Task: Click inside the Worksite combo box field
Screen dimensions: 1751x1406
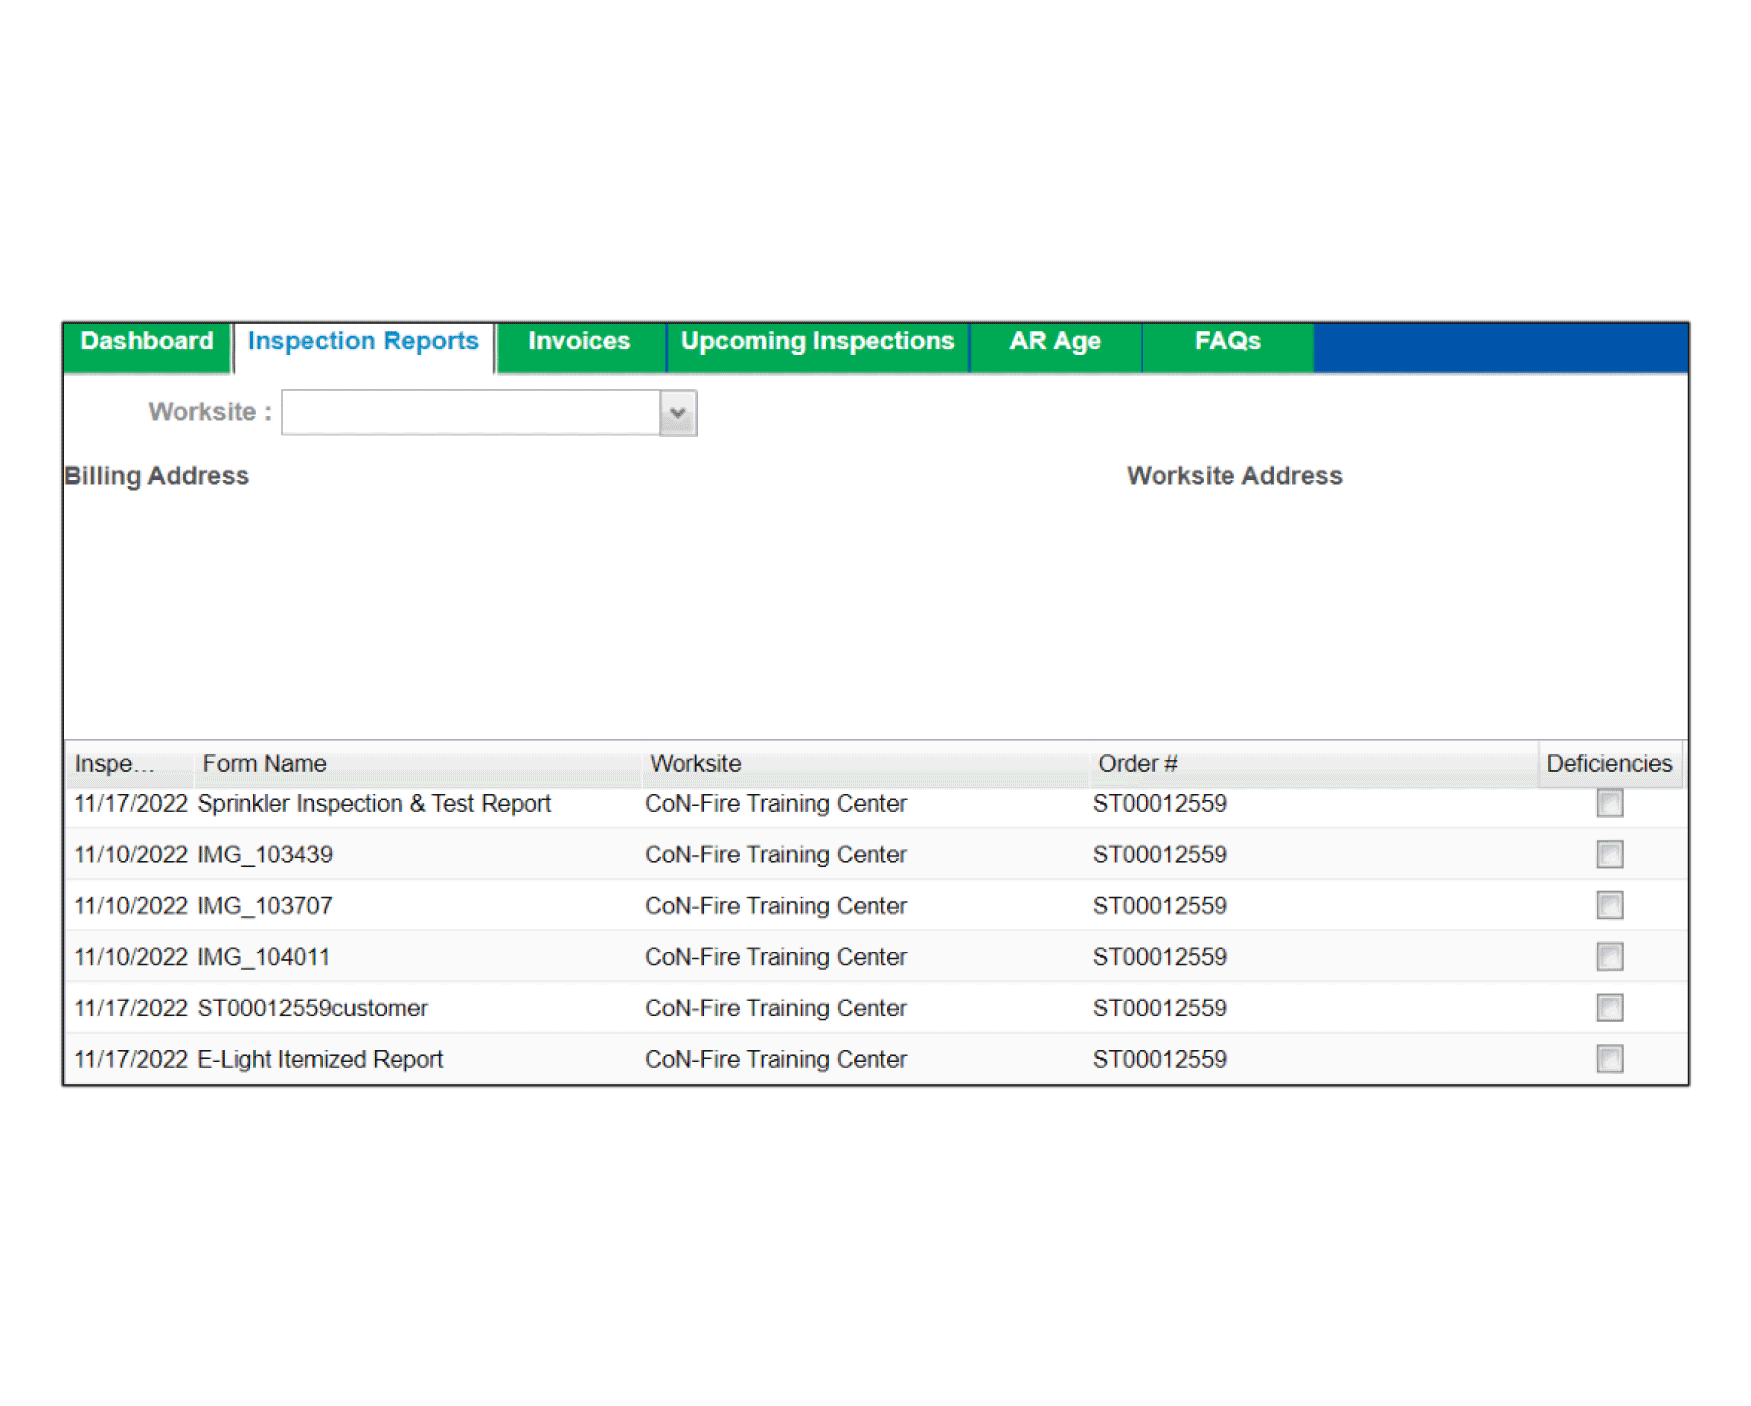Action: (x=470, y=413)
